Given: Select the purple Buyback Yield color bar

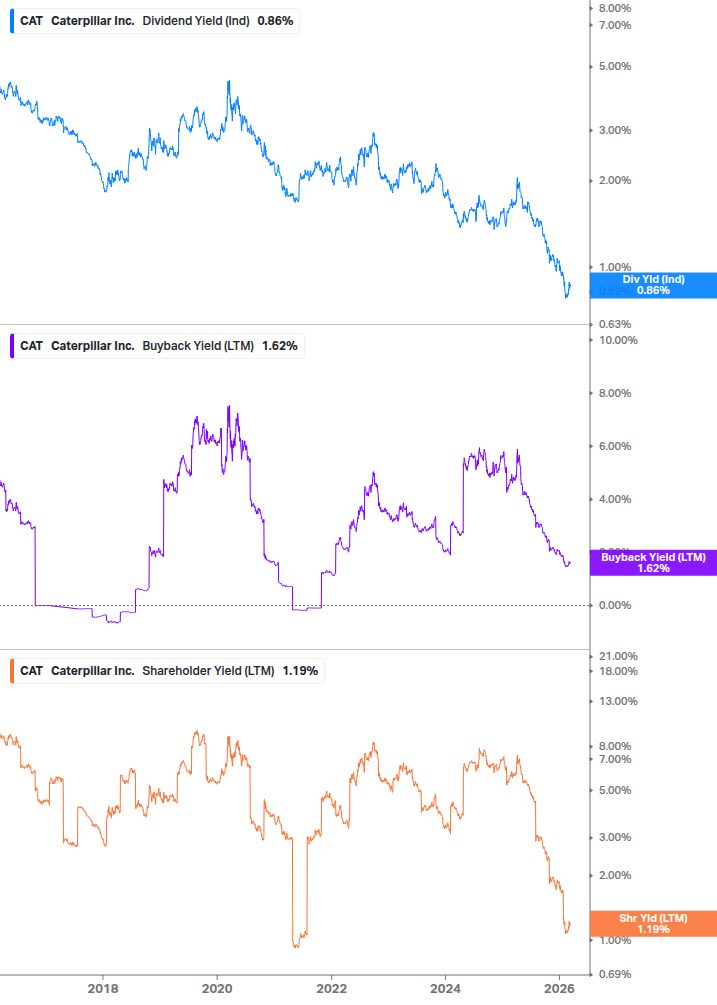Looking at the screenshot, I should click(x=12, y=345).
